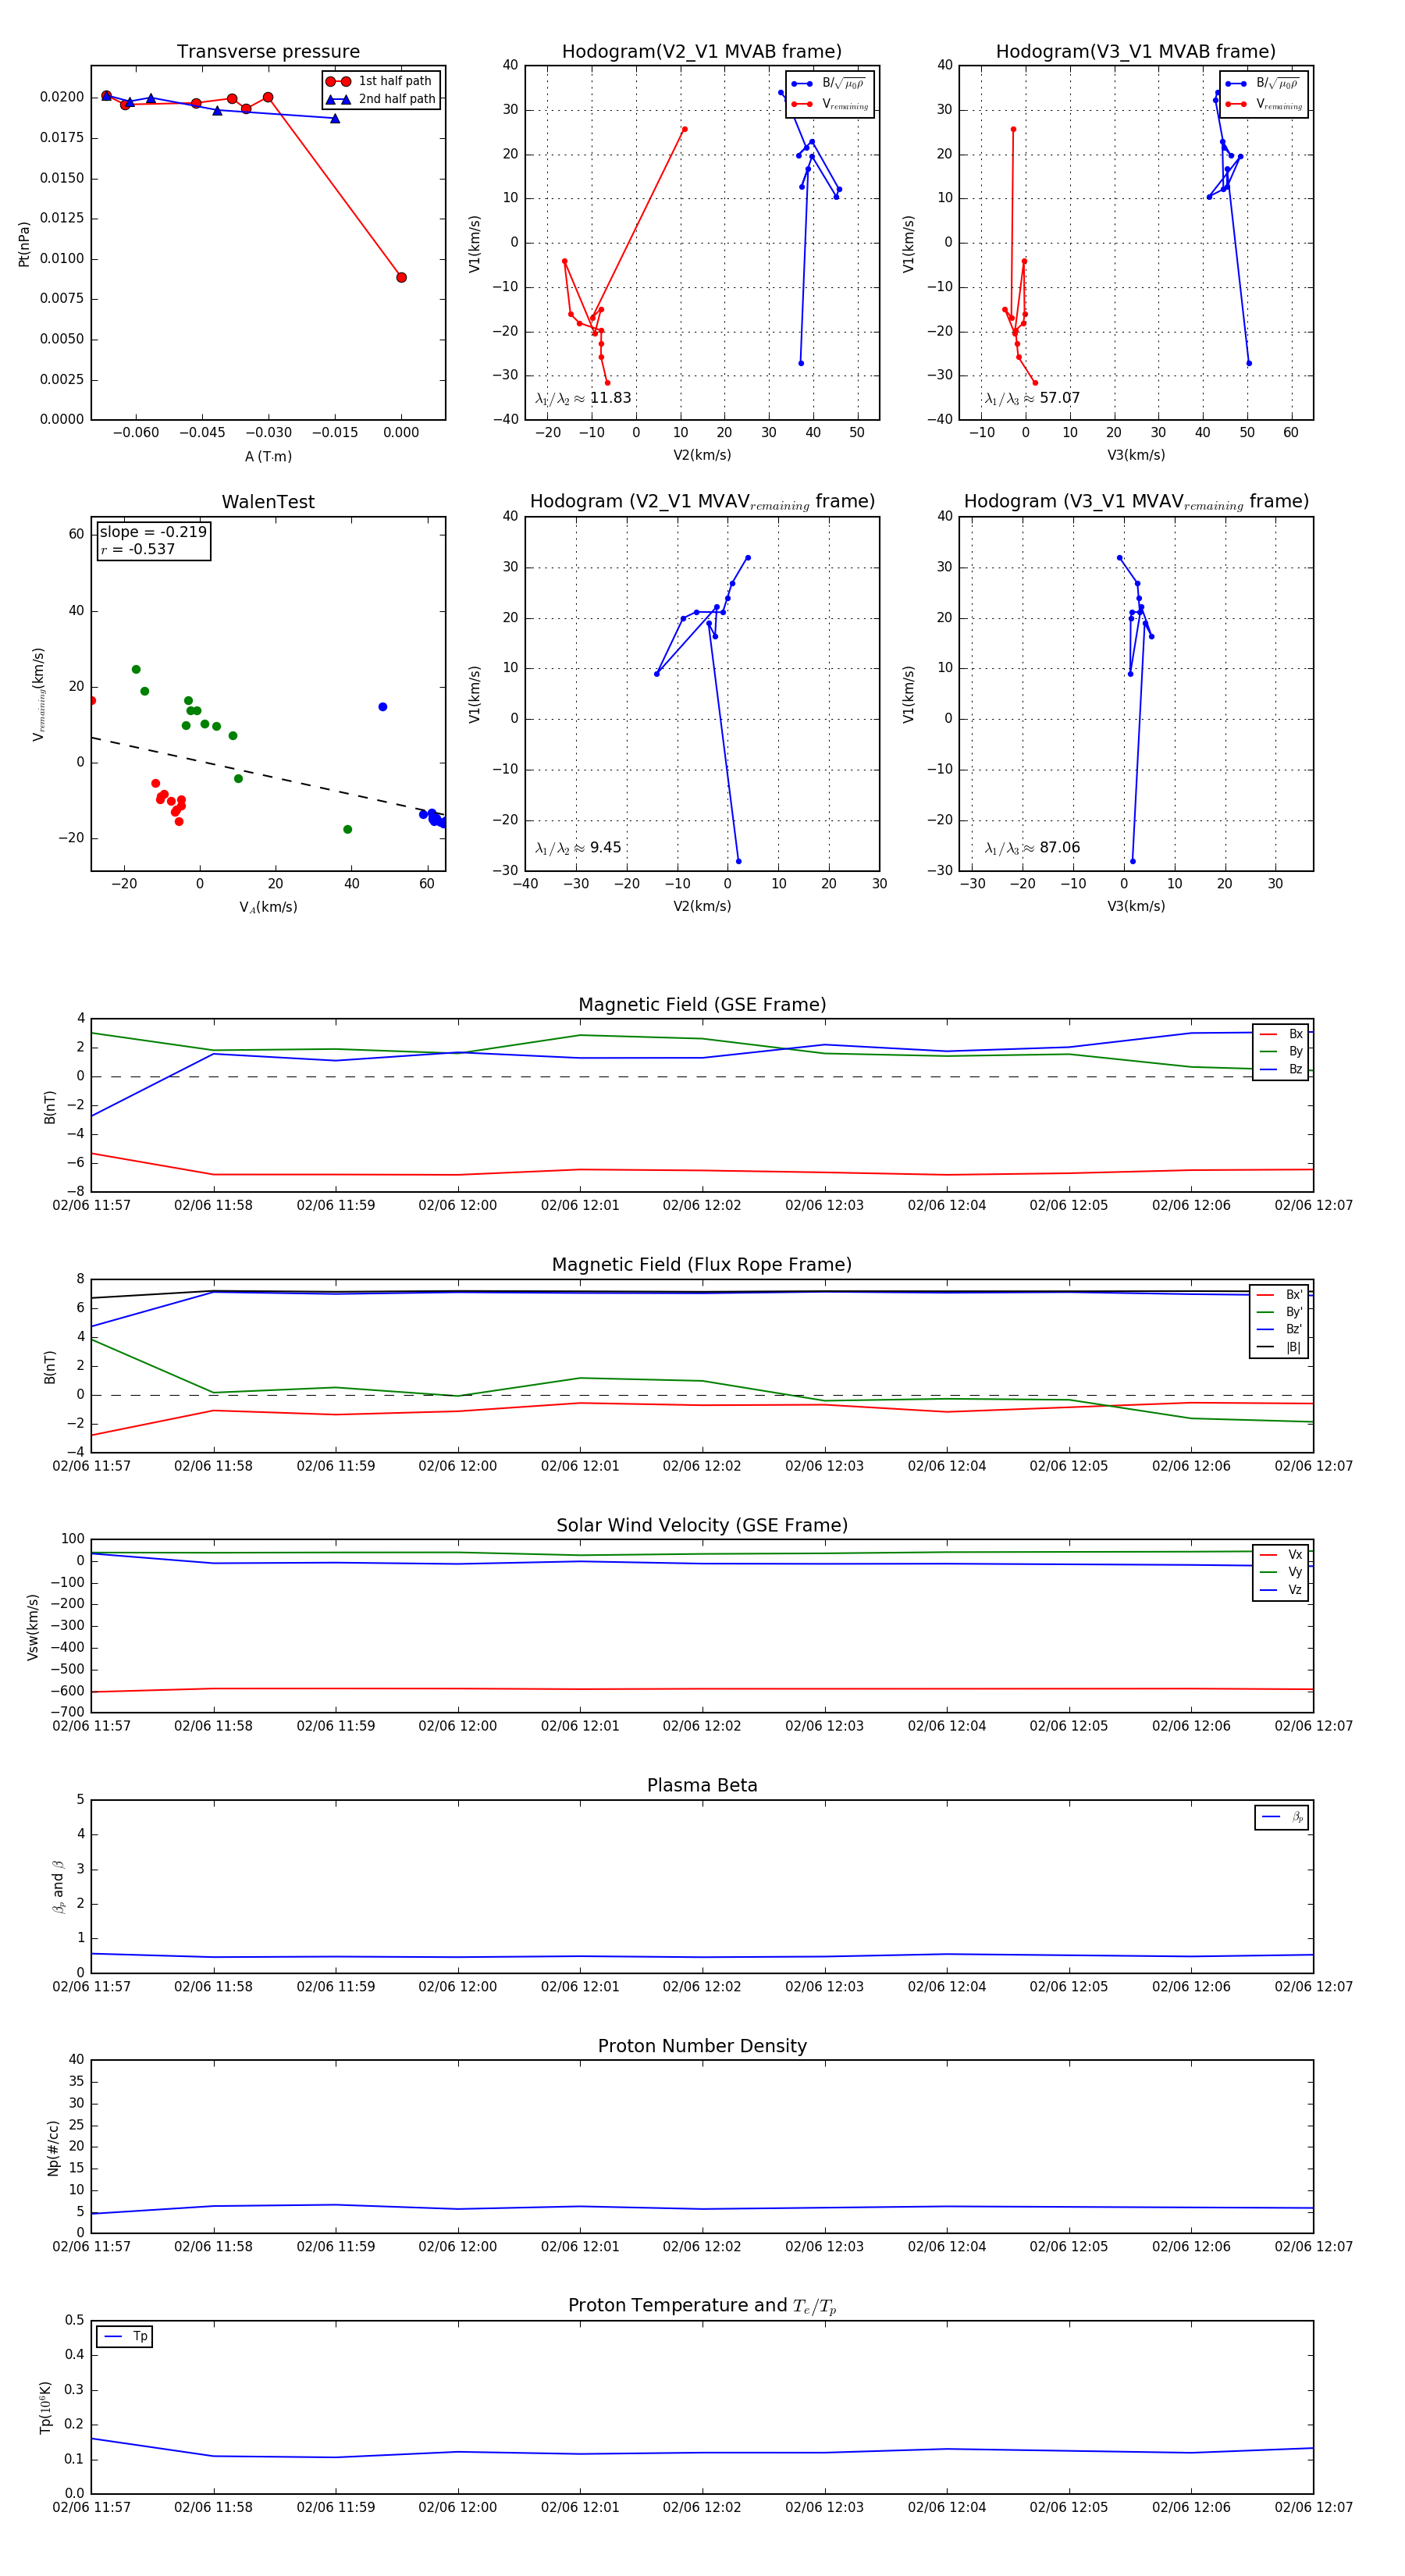Click the "A (T·m)" x-axis label
The image size is (1405, 2576).
(268, 456)
